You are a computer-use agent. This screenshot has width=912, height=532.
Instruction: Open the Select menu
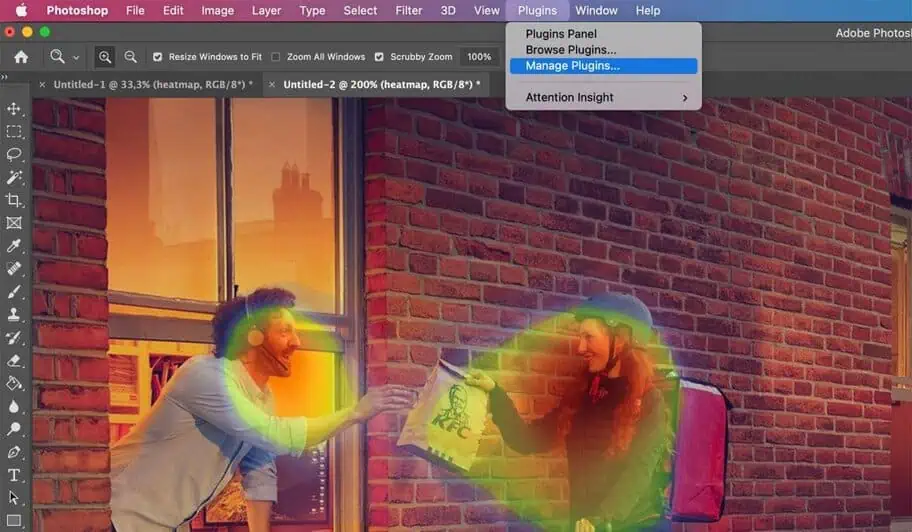click(360, 10)
